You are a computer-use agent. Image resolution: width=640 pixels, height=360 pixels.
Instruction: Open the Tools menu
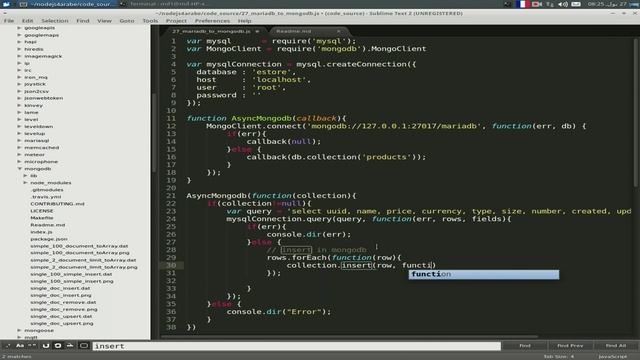tap(150, 20)
